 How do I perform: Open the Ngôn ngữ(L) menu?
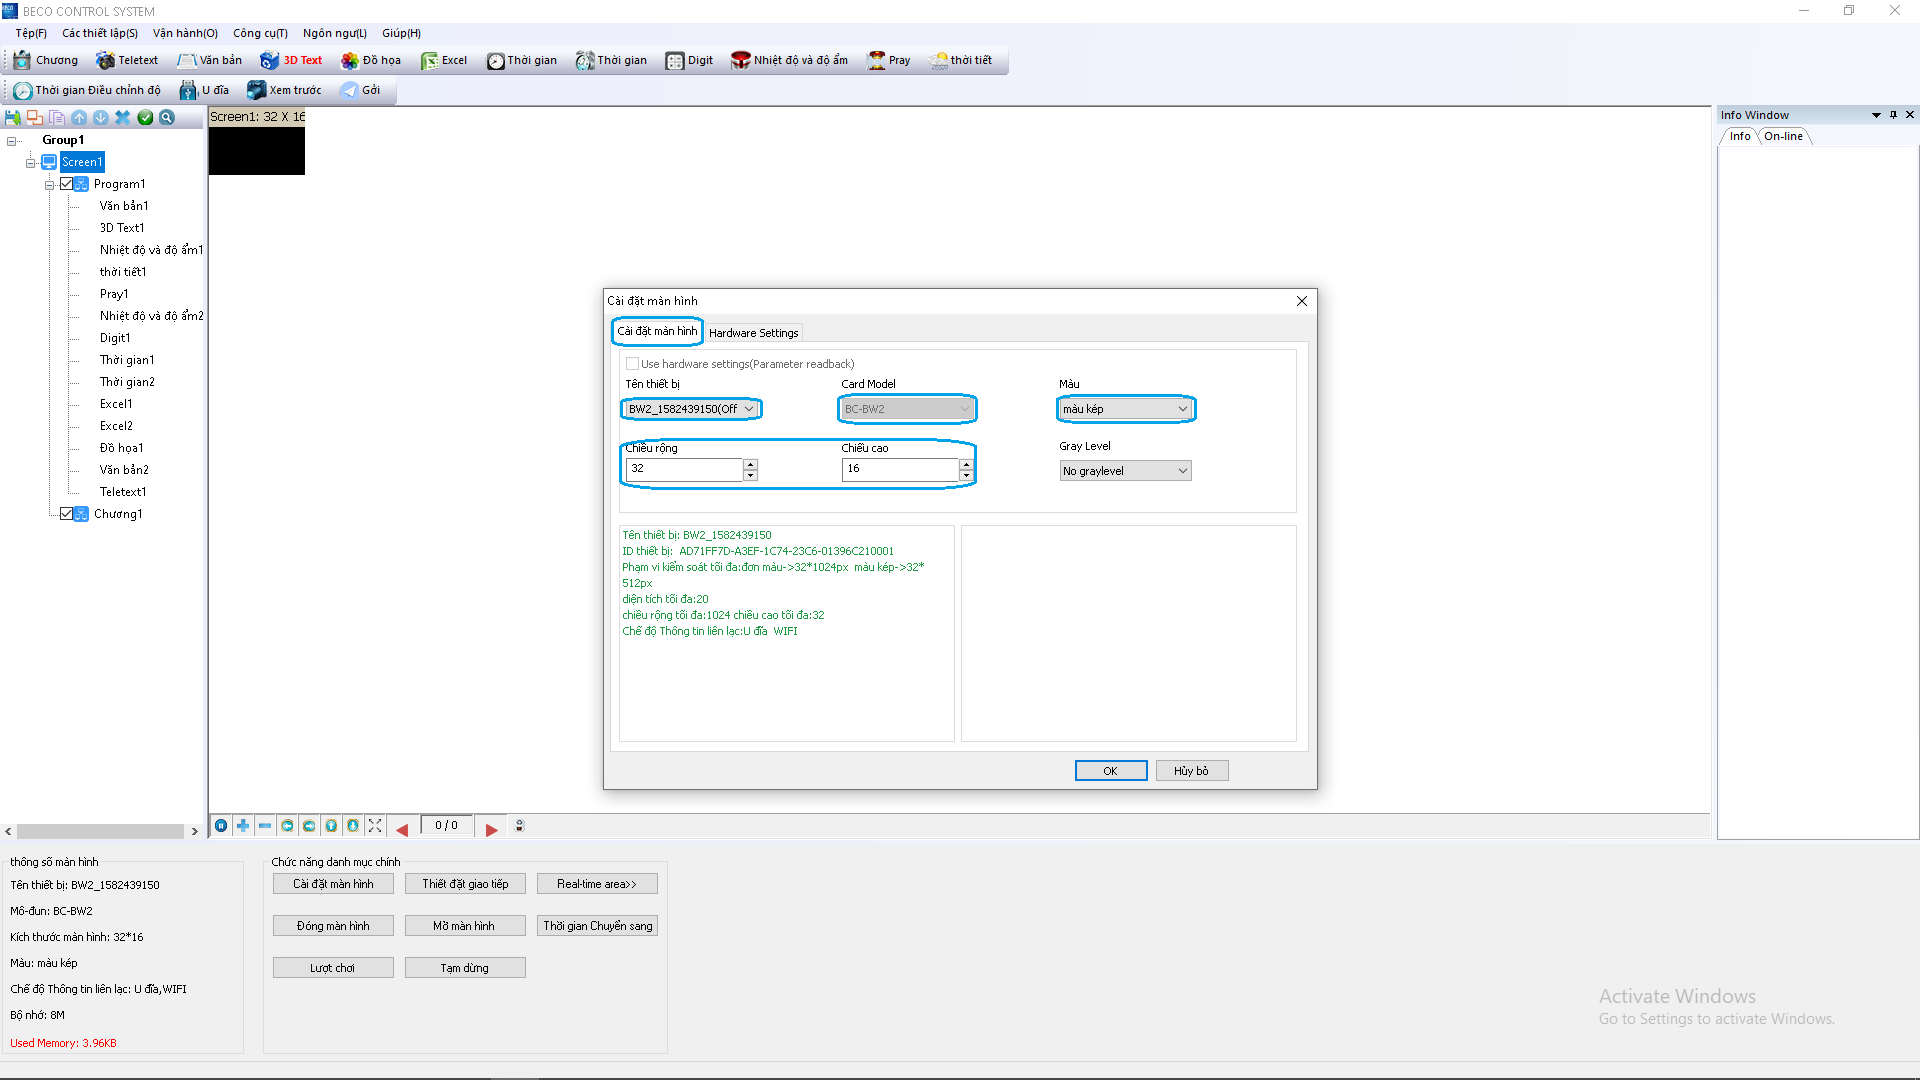(x=334, y=33)
